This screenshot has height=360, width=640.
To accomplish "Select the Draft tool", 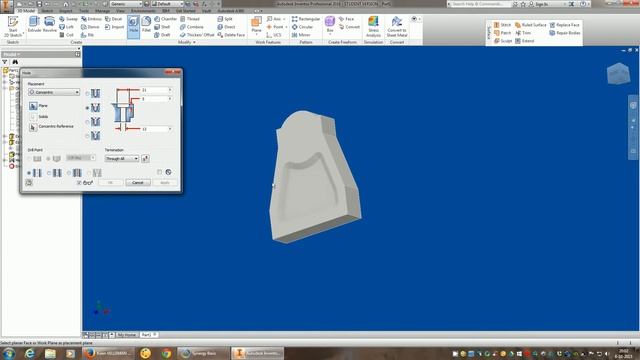I will (x=162, y=35).
